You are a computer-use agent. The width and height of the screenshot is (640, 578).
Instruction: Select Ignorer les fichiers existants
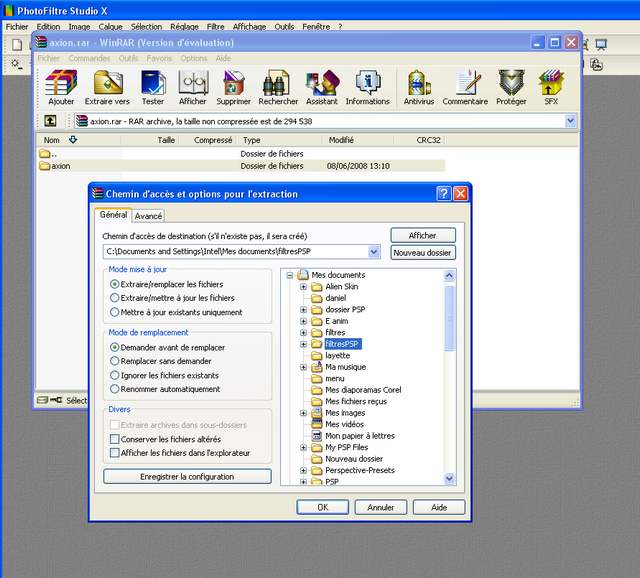point(115,375)
